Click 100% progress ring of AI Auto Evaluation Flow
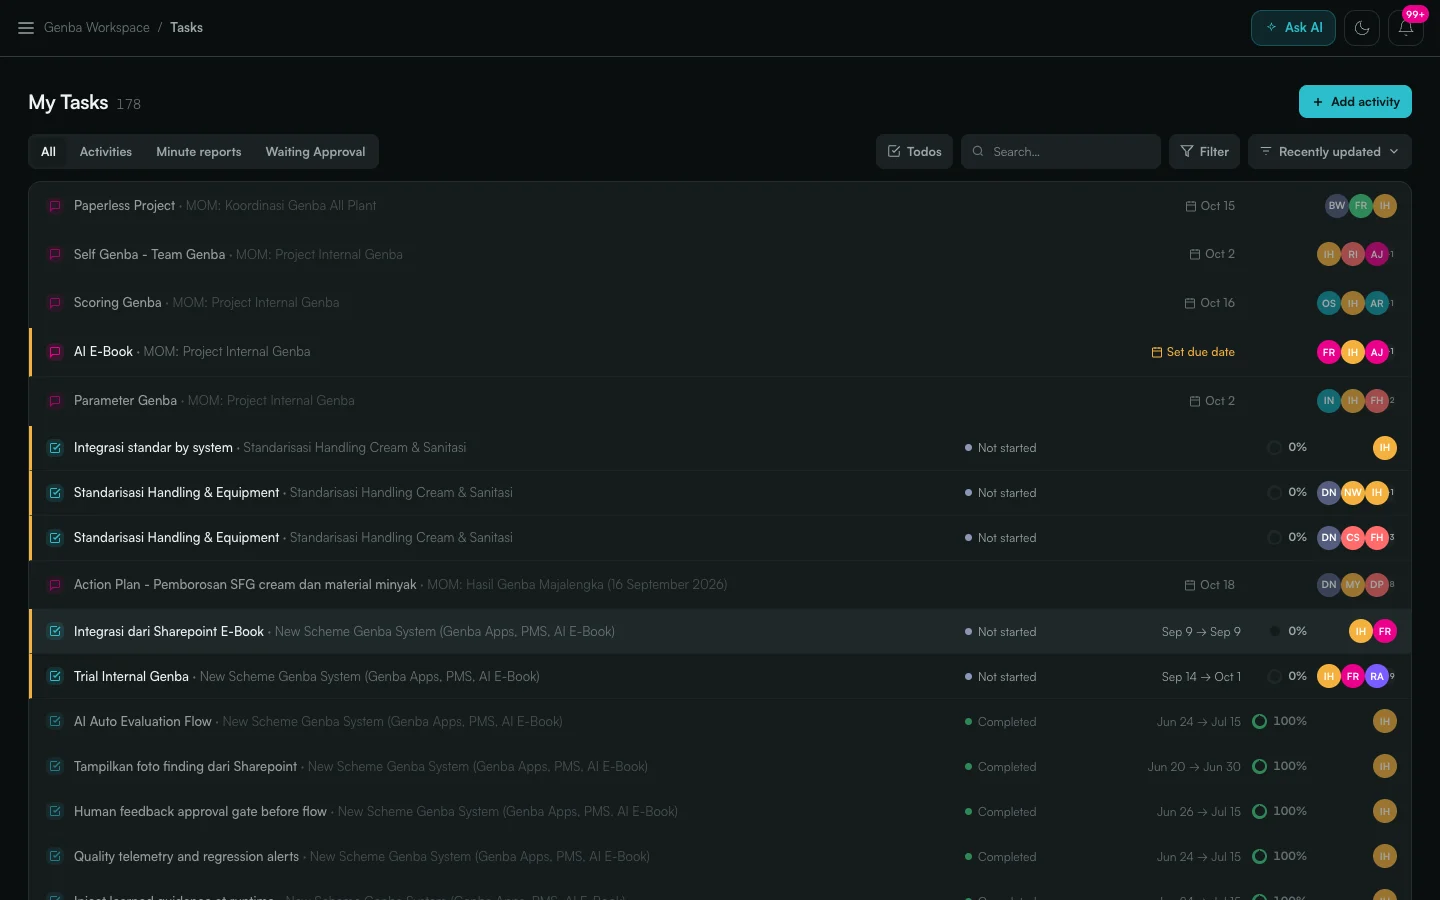This screenshot has height=900, width=1440. [1260, 722]
